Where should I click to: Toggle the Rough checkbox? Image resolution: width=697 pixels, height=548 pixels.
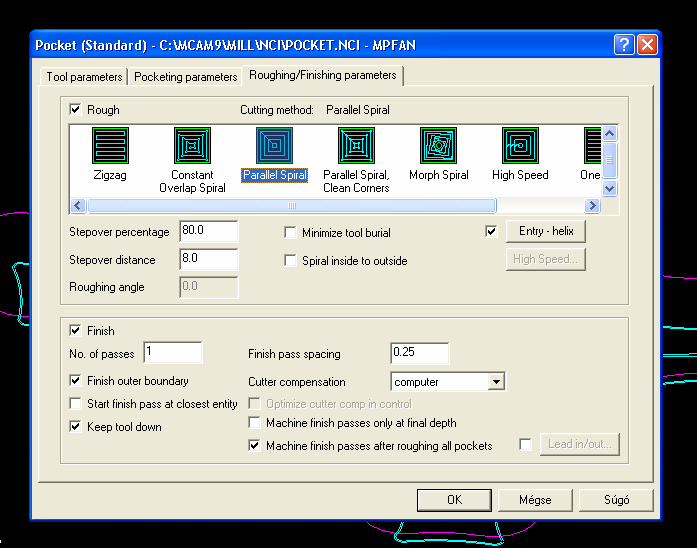click(x=76, y=109)
